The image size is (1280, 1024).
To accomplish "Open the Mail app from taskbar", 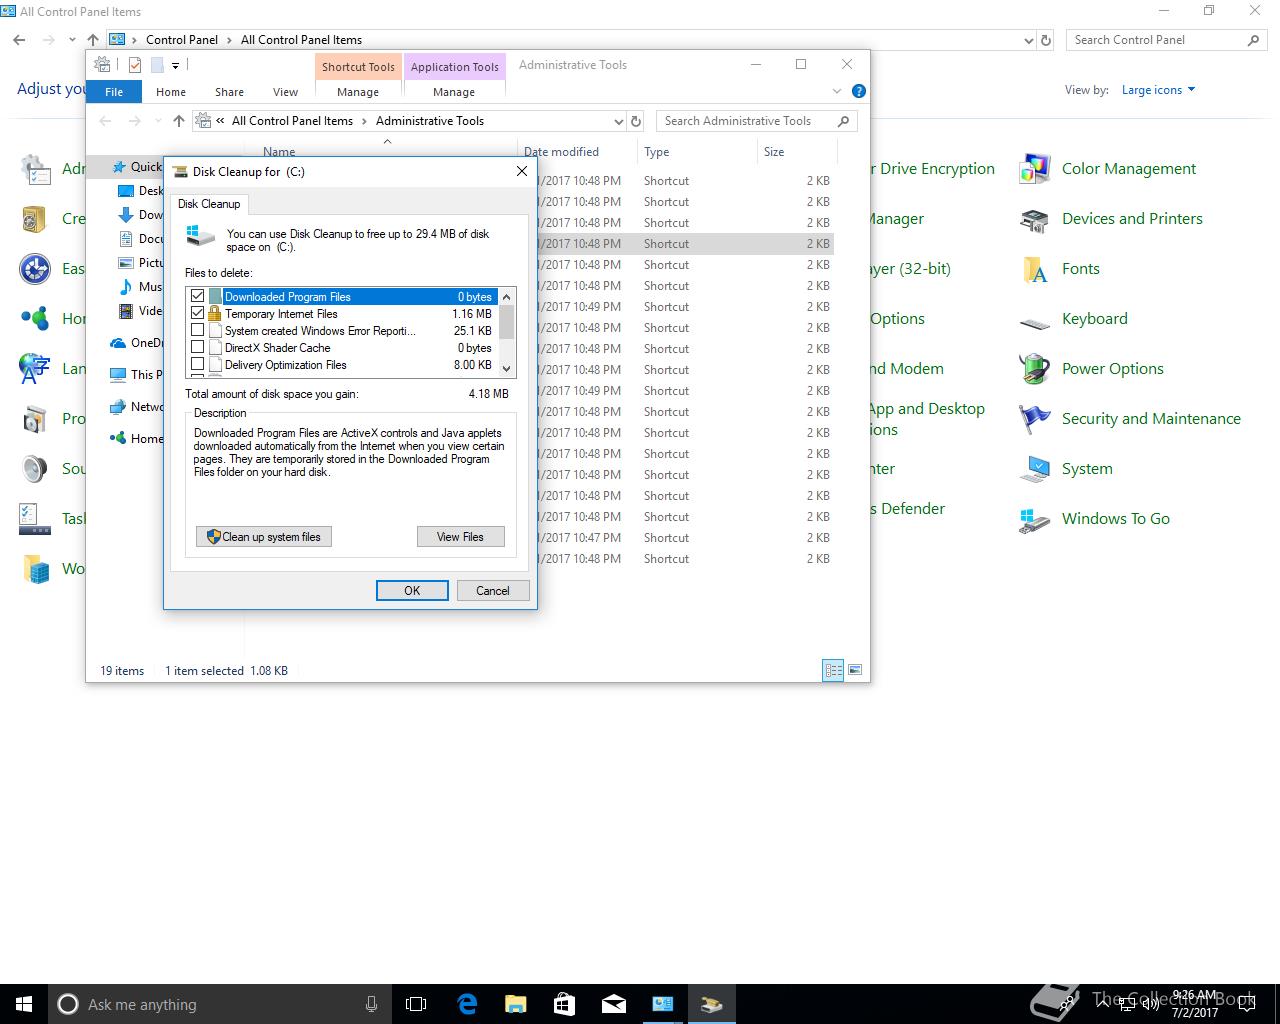I will pyautogui.click(x=613, y=1004).
